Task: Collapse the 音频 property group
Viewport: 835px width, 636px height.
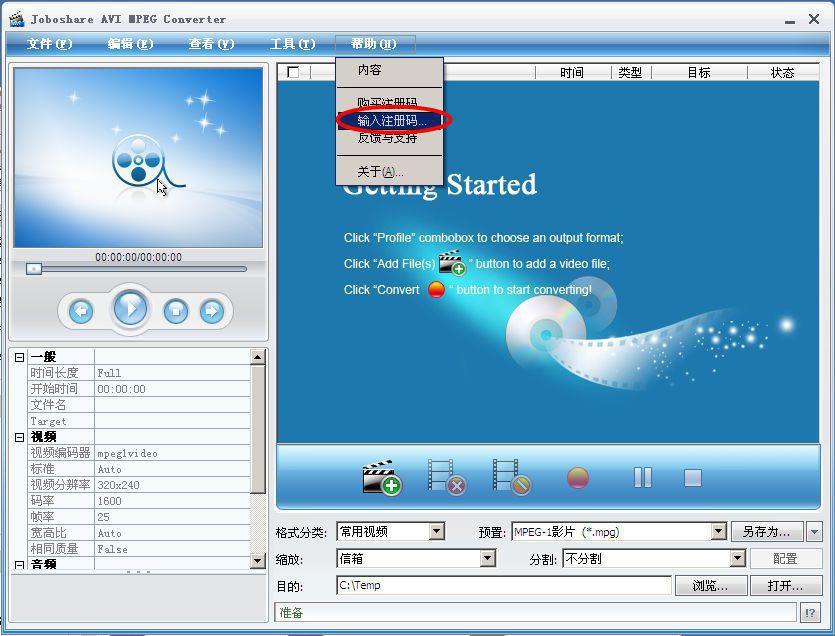Action: 20,565
